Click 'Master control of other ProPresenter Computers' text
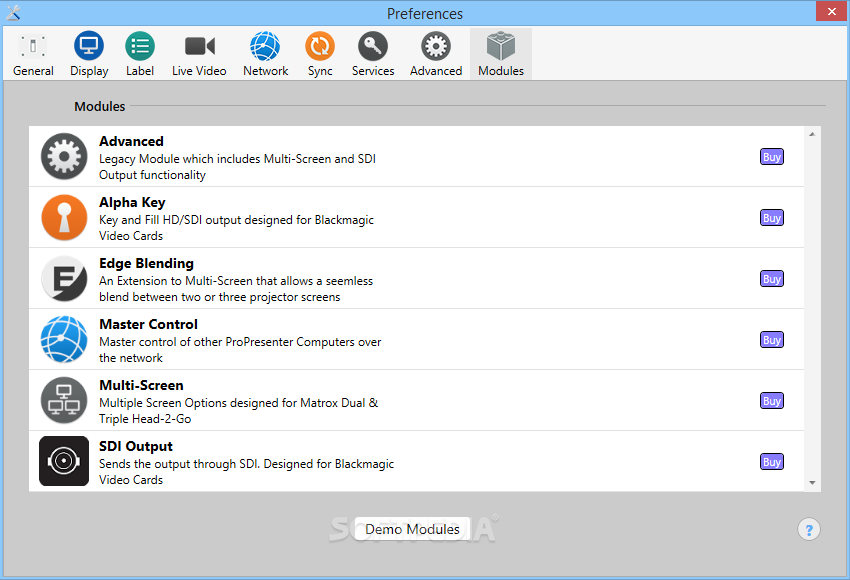This screenshot has height=580, width=850. (240, 350)
